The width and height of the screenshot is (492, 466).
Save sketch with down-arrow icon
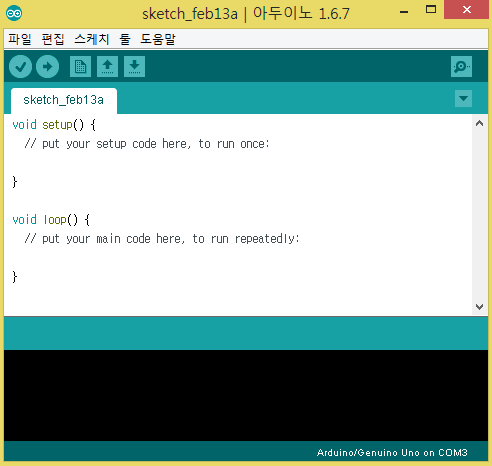(x=134, y=67)
